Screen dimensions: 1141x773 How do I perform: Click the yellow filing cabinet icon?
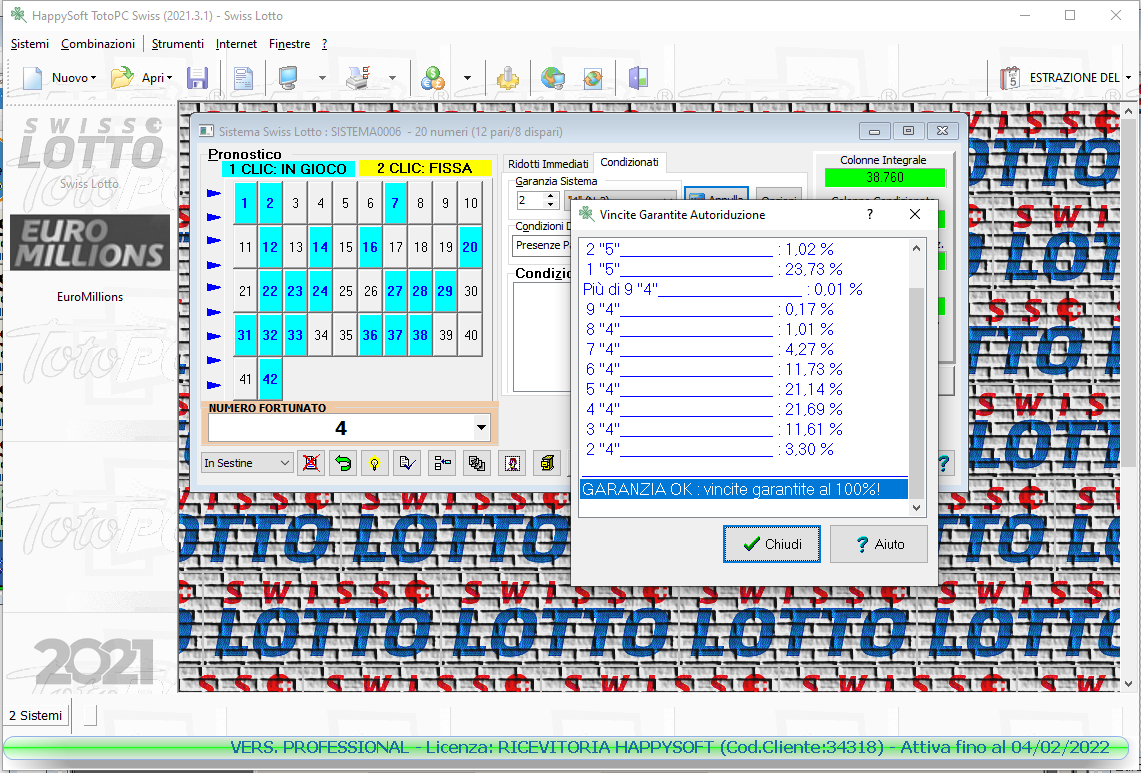click(546, 463)
